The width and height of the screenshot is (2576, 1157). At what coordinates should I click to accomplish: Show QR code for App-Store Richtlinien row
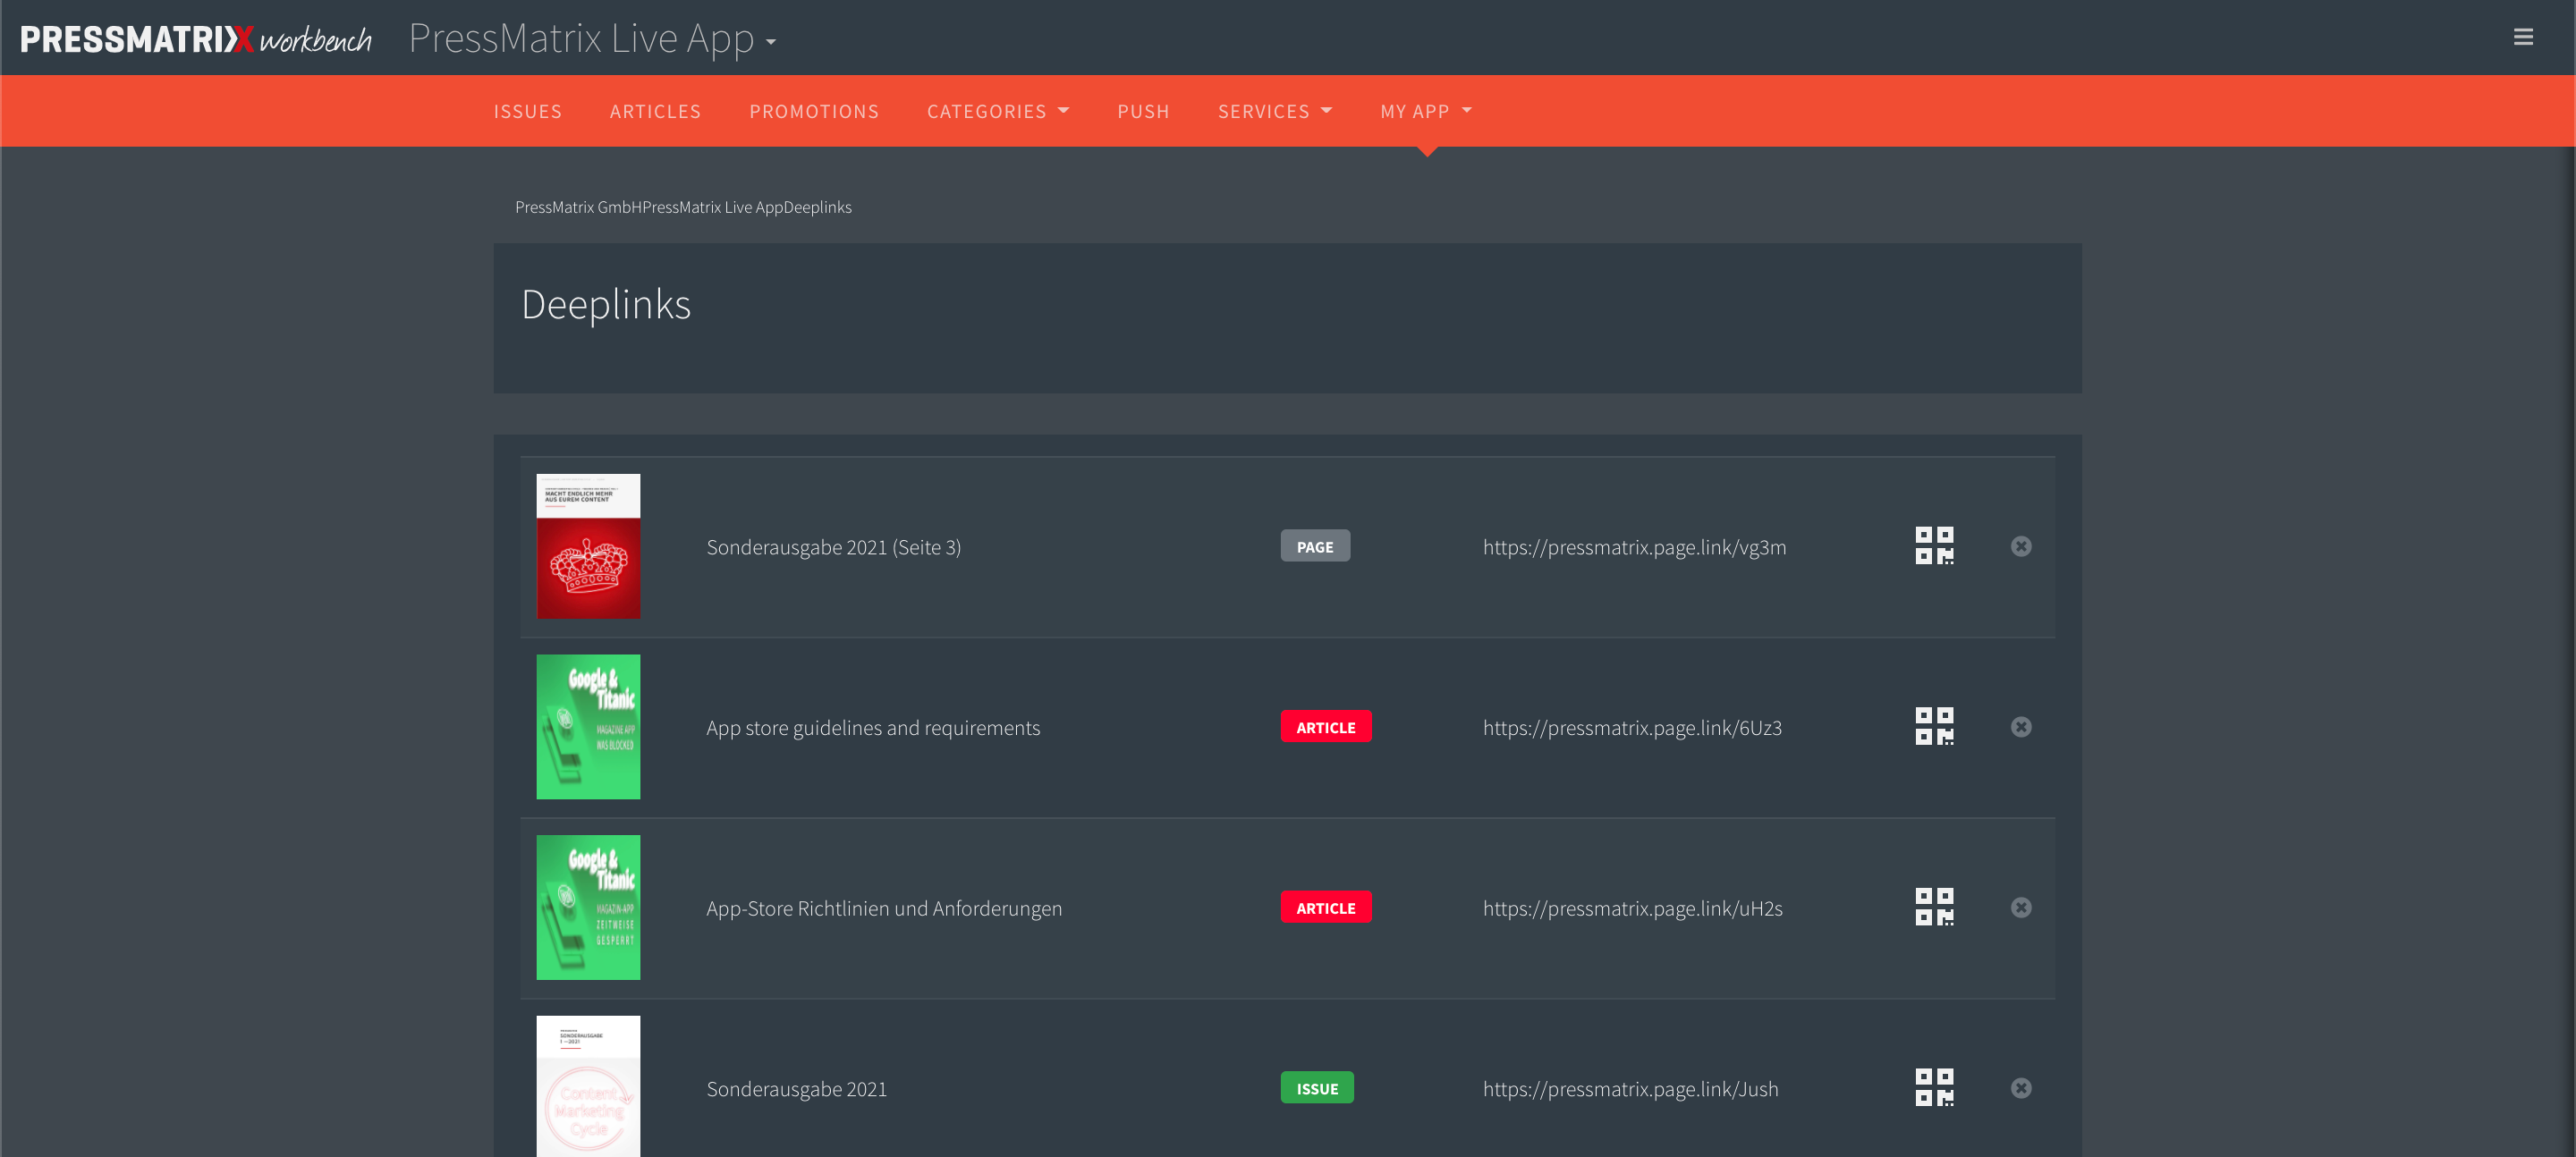tap(1934, 907)
